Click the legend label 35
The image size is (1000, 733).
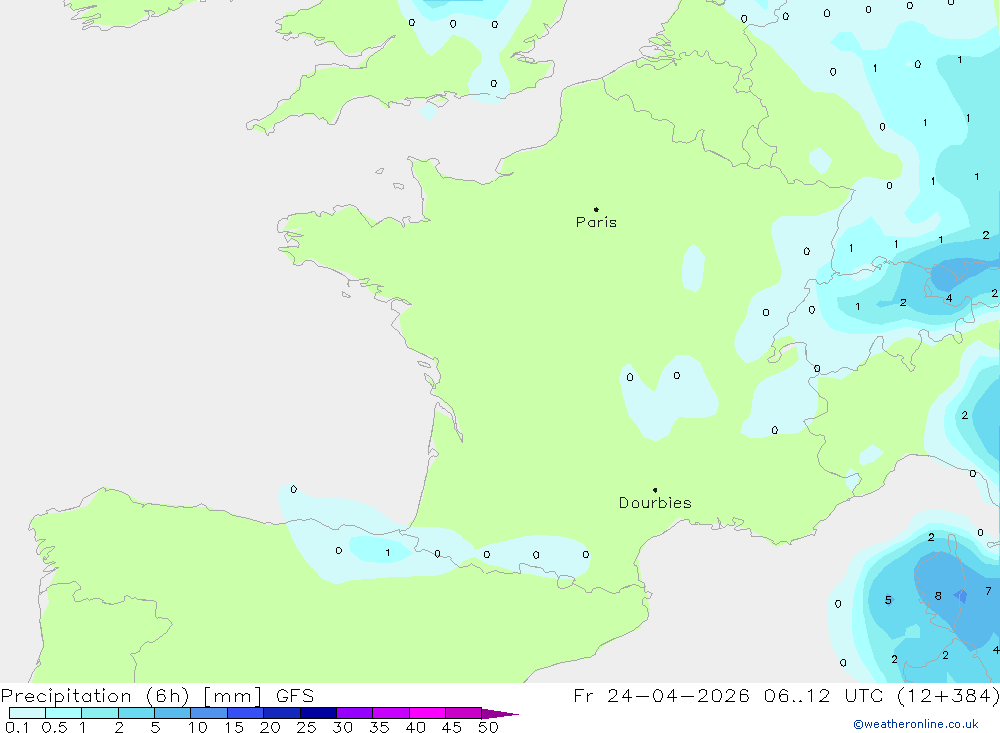(x=379, y=727)
